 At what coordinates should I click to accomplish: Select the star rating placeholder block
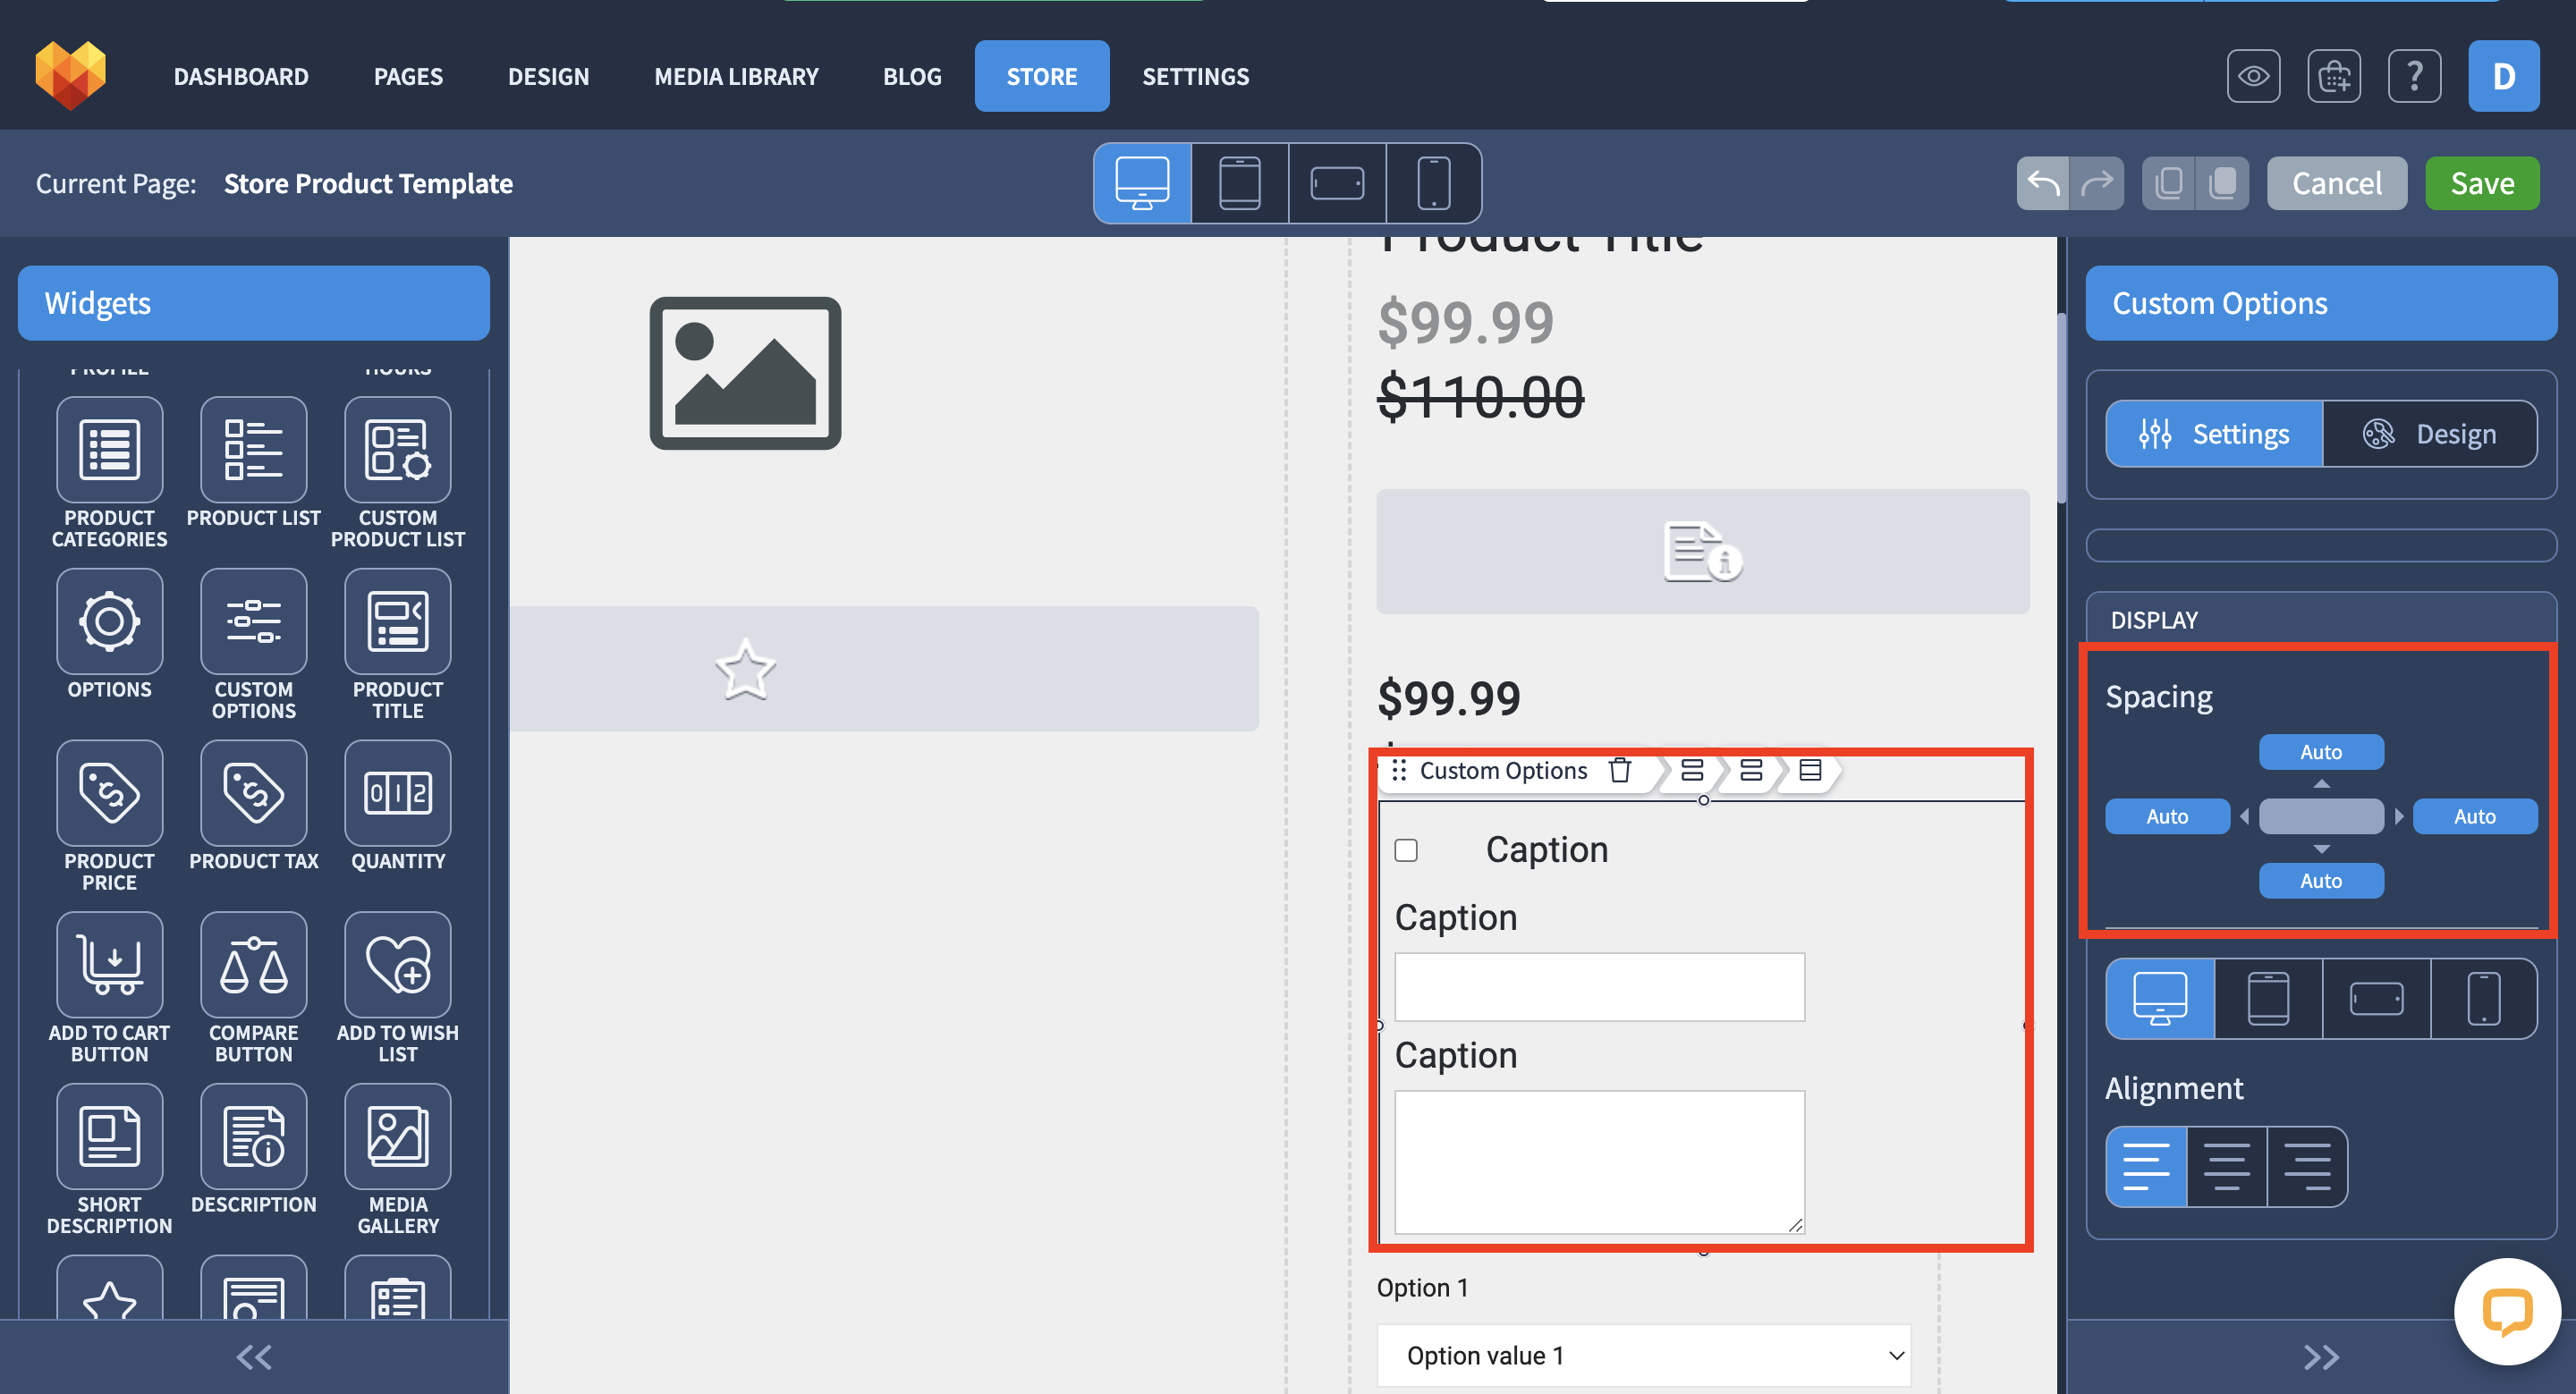[884, 669]
